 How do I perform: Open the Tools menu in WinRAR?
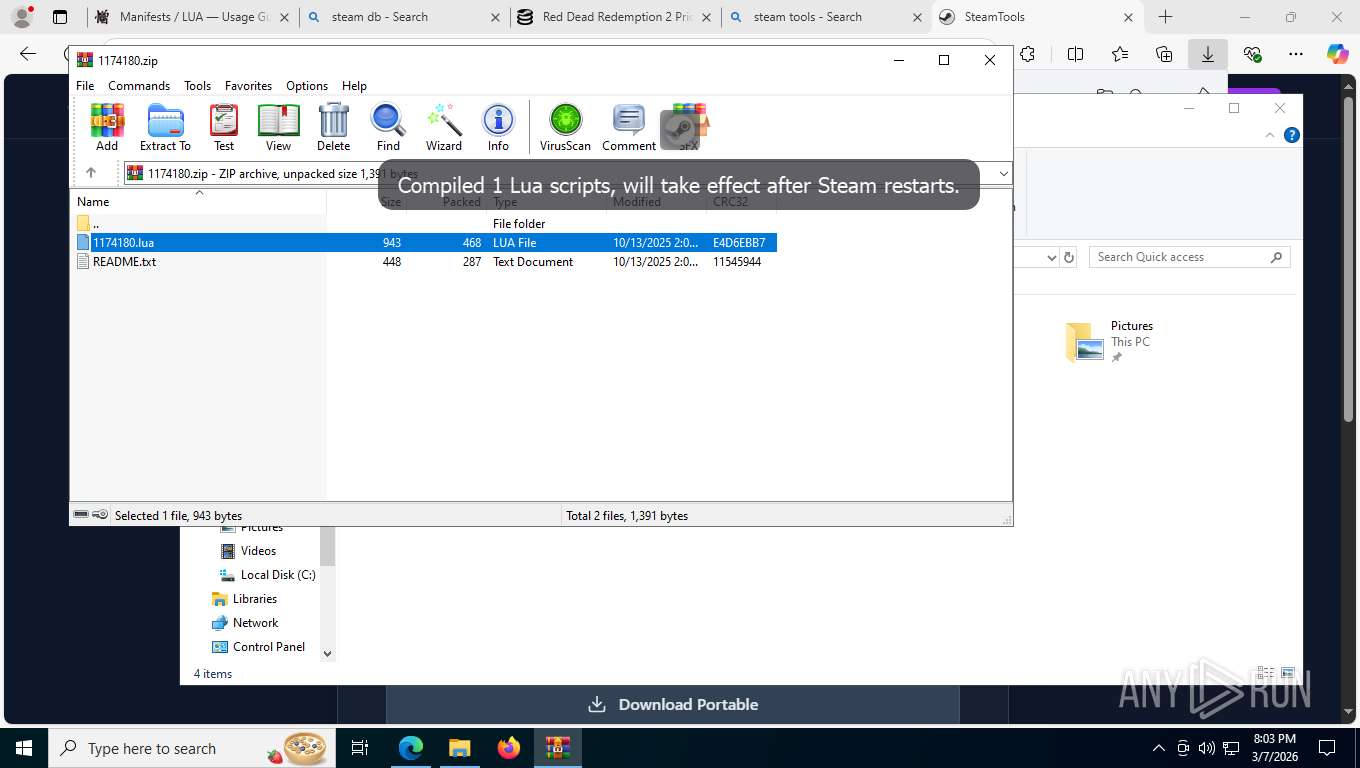197,86
